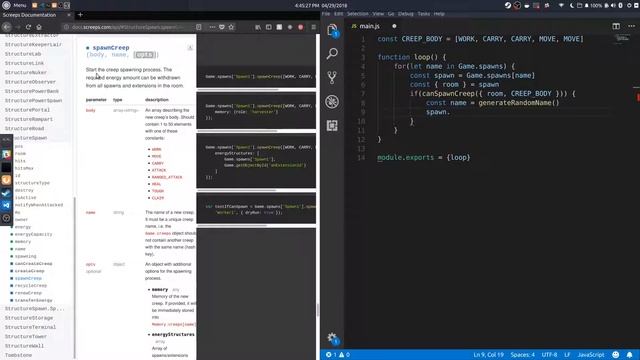640x360 pixels.
Task: Split the VS Code editor
Action: (616, 26)
